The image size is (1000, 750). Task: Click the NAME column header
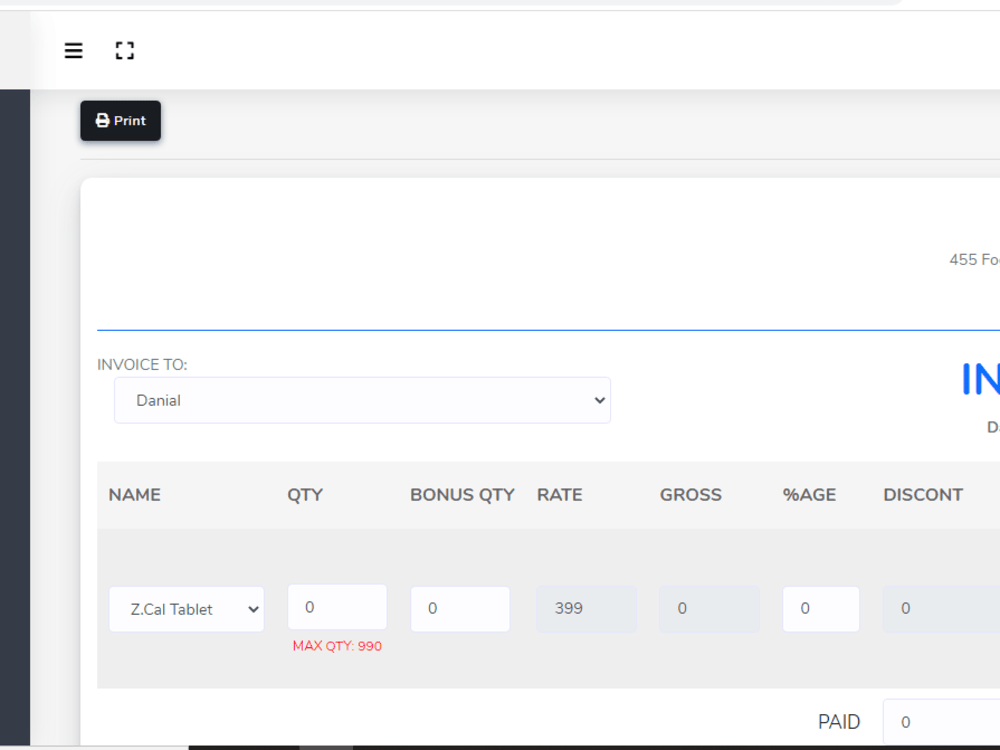tap(135, 495)
